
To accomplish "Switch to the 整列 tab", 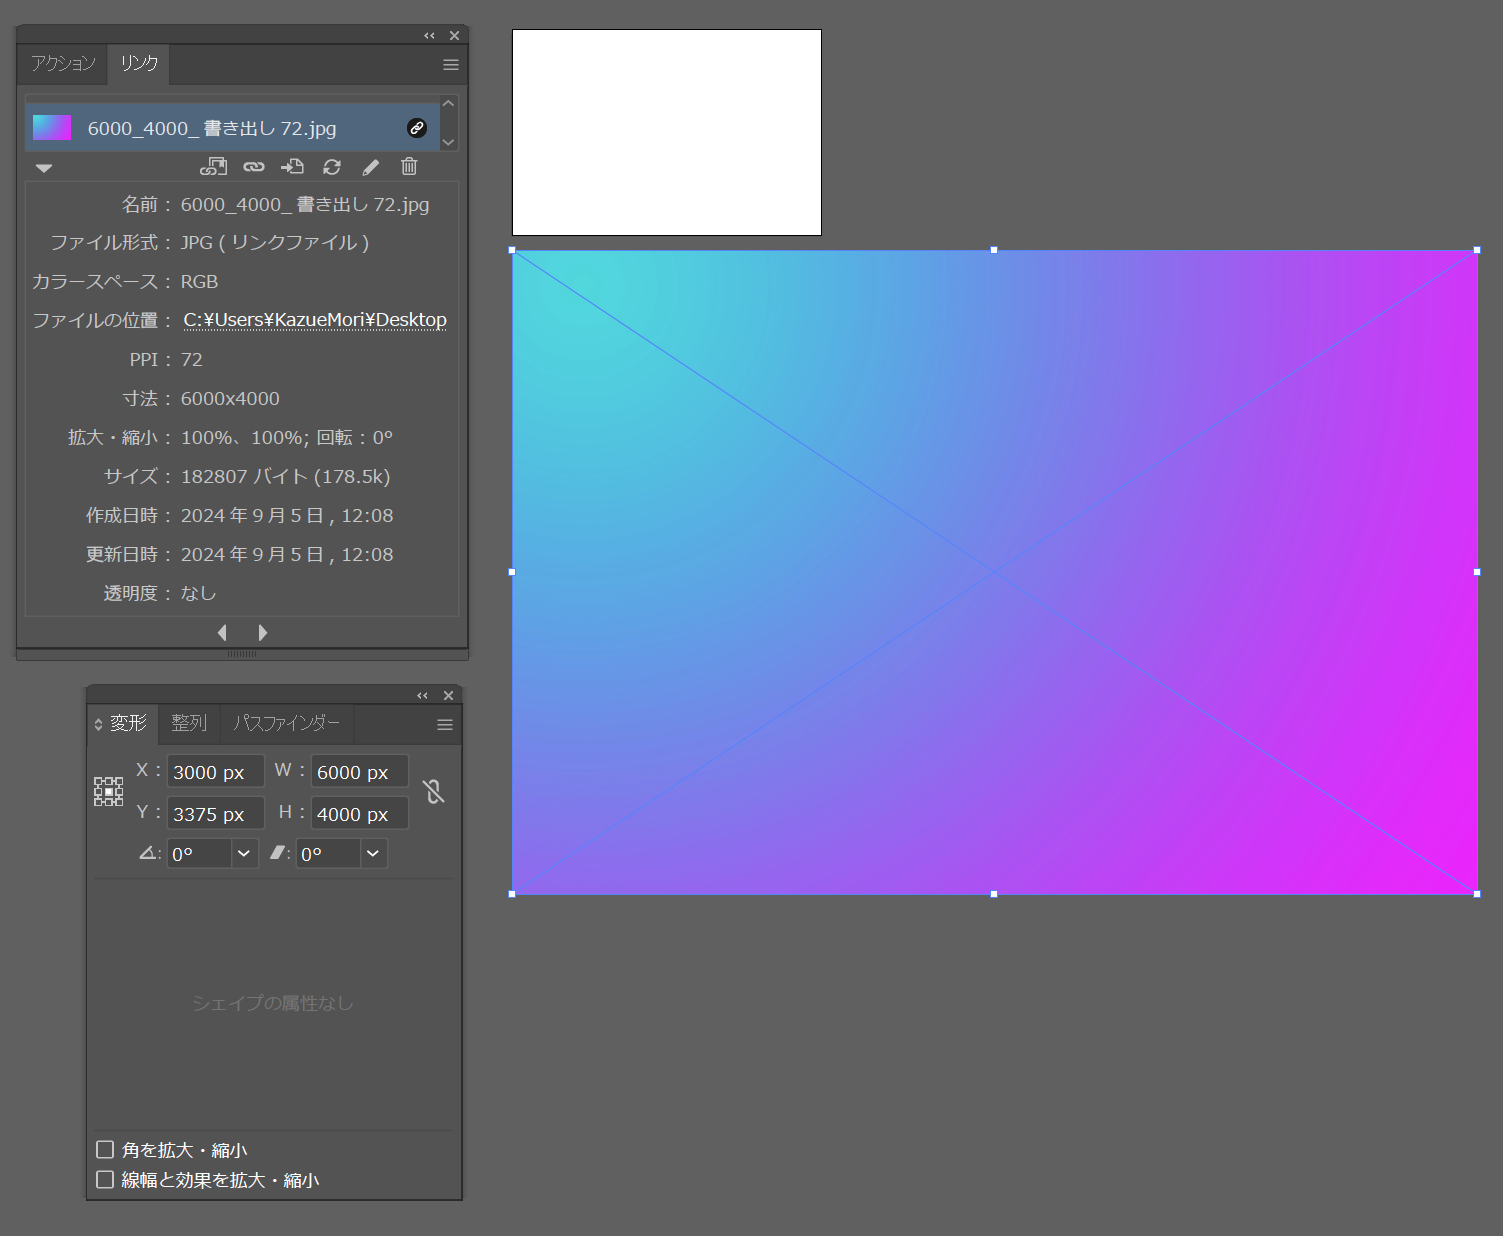I will 189,723.
